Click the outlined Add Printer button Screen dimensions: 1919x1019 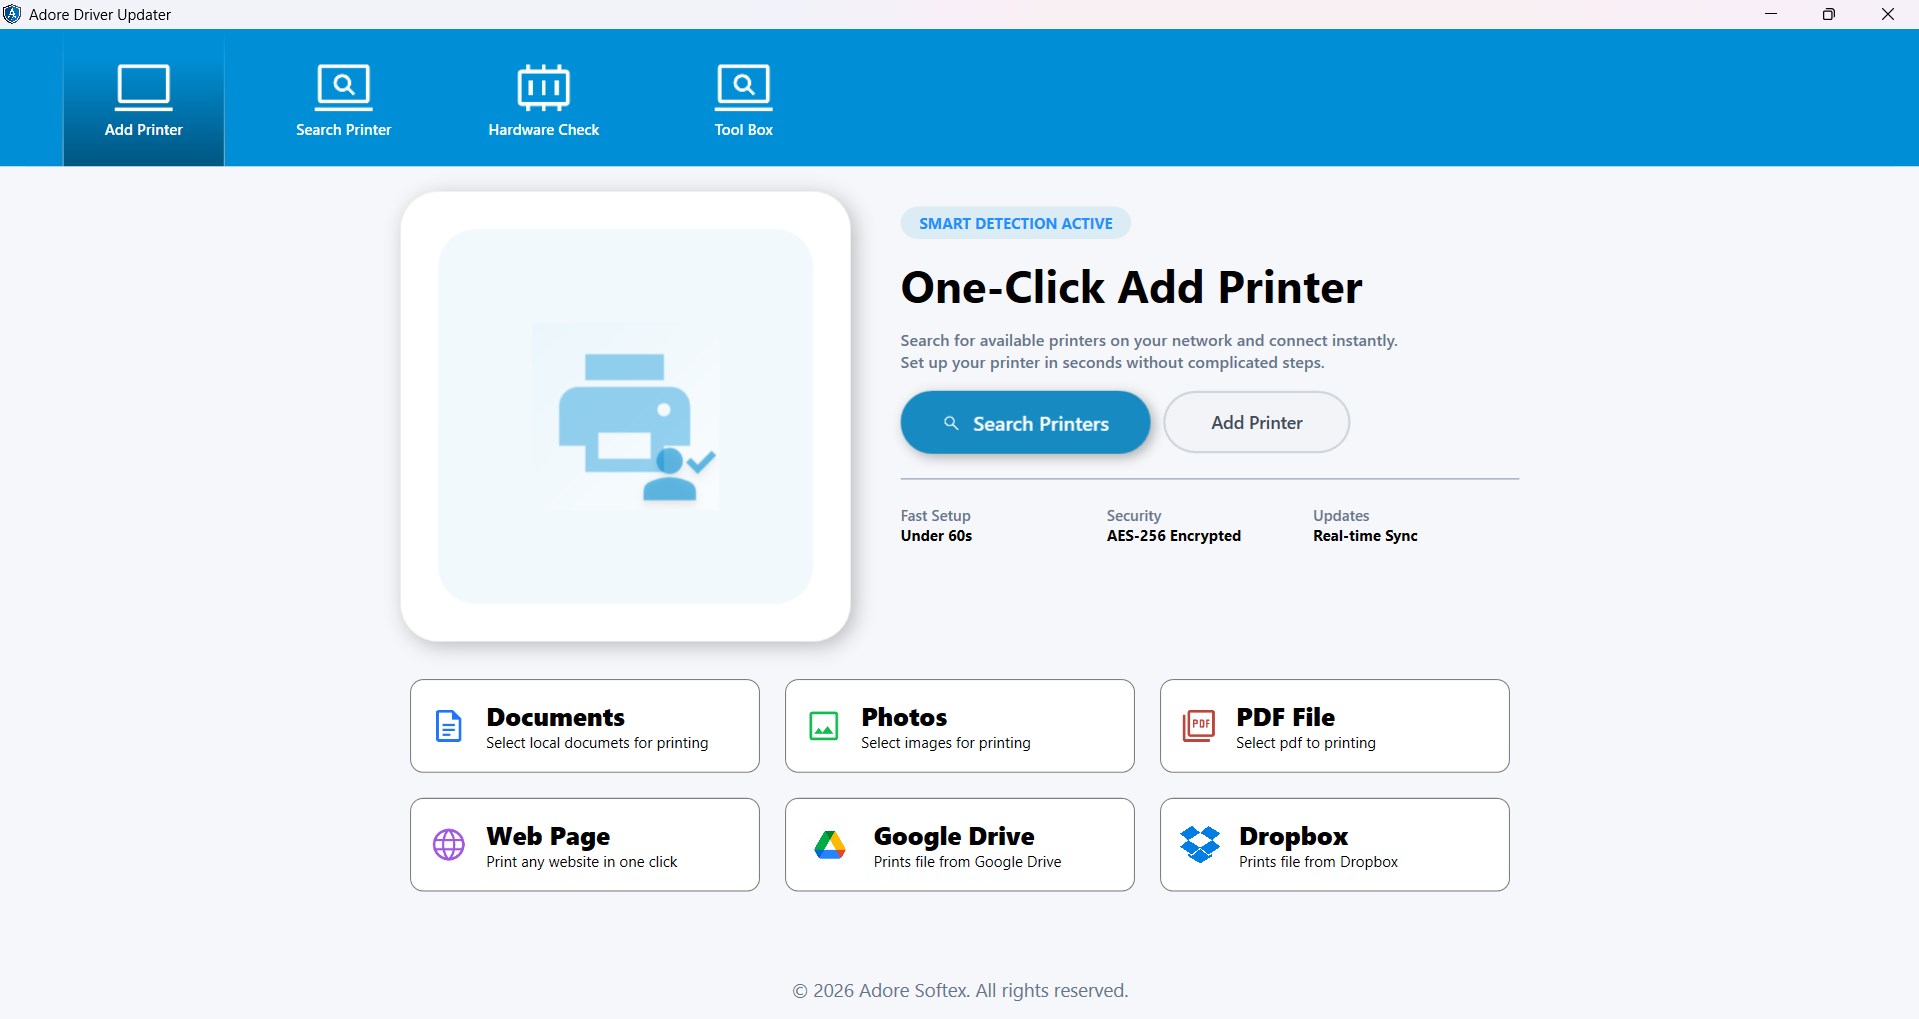(1257, 422)
